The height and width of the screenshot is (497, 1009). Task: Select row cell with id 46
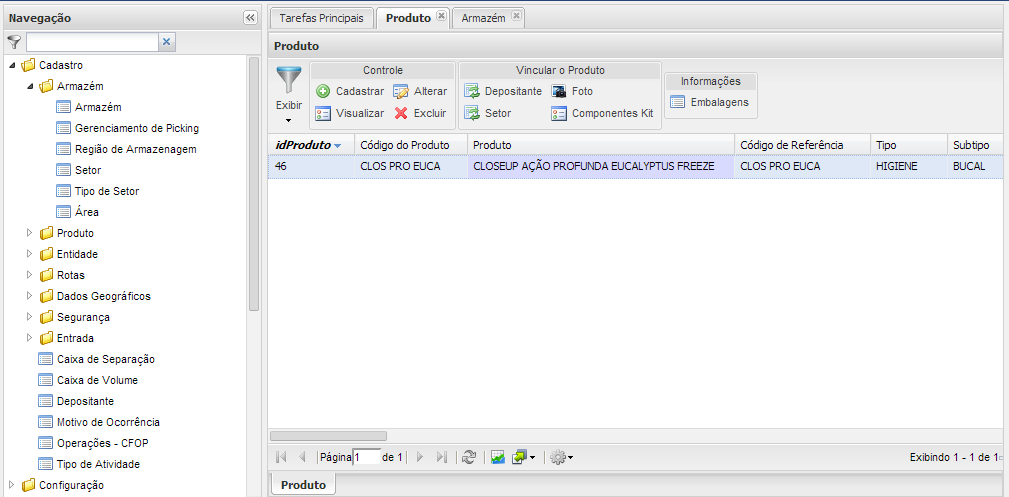311,166
